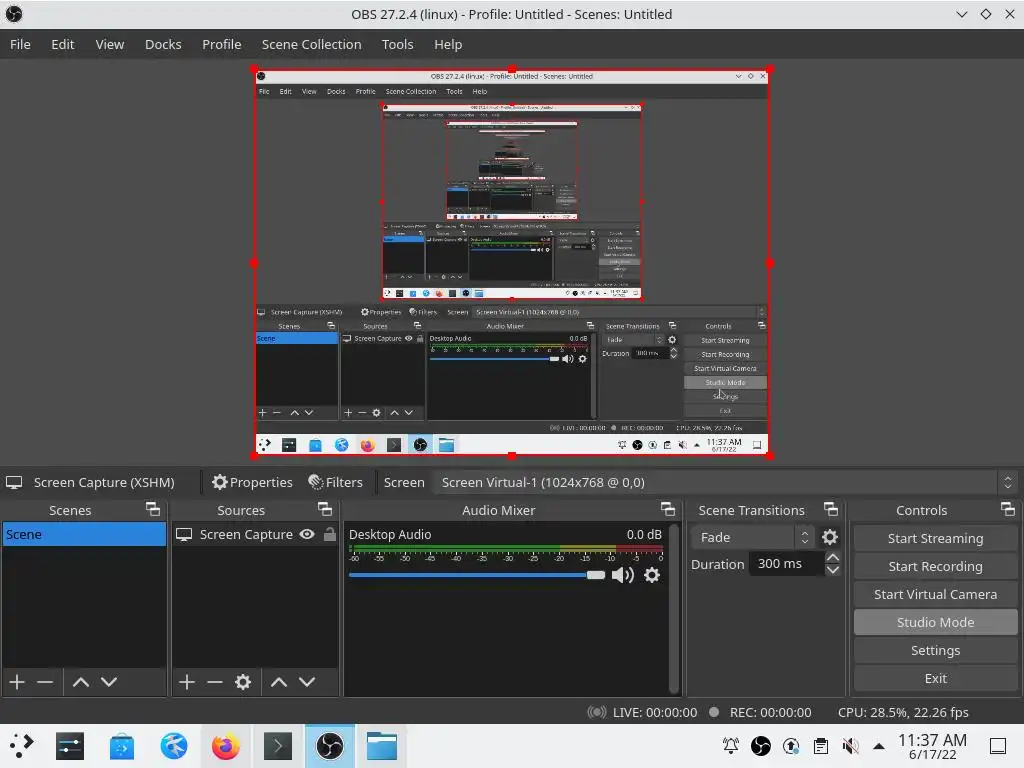Open Properties for Screen Capture source

point(252,482)
